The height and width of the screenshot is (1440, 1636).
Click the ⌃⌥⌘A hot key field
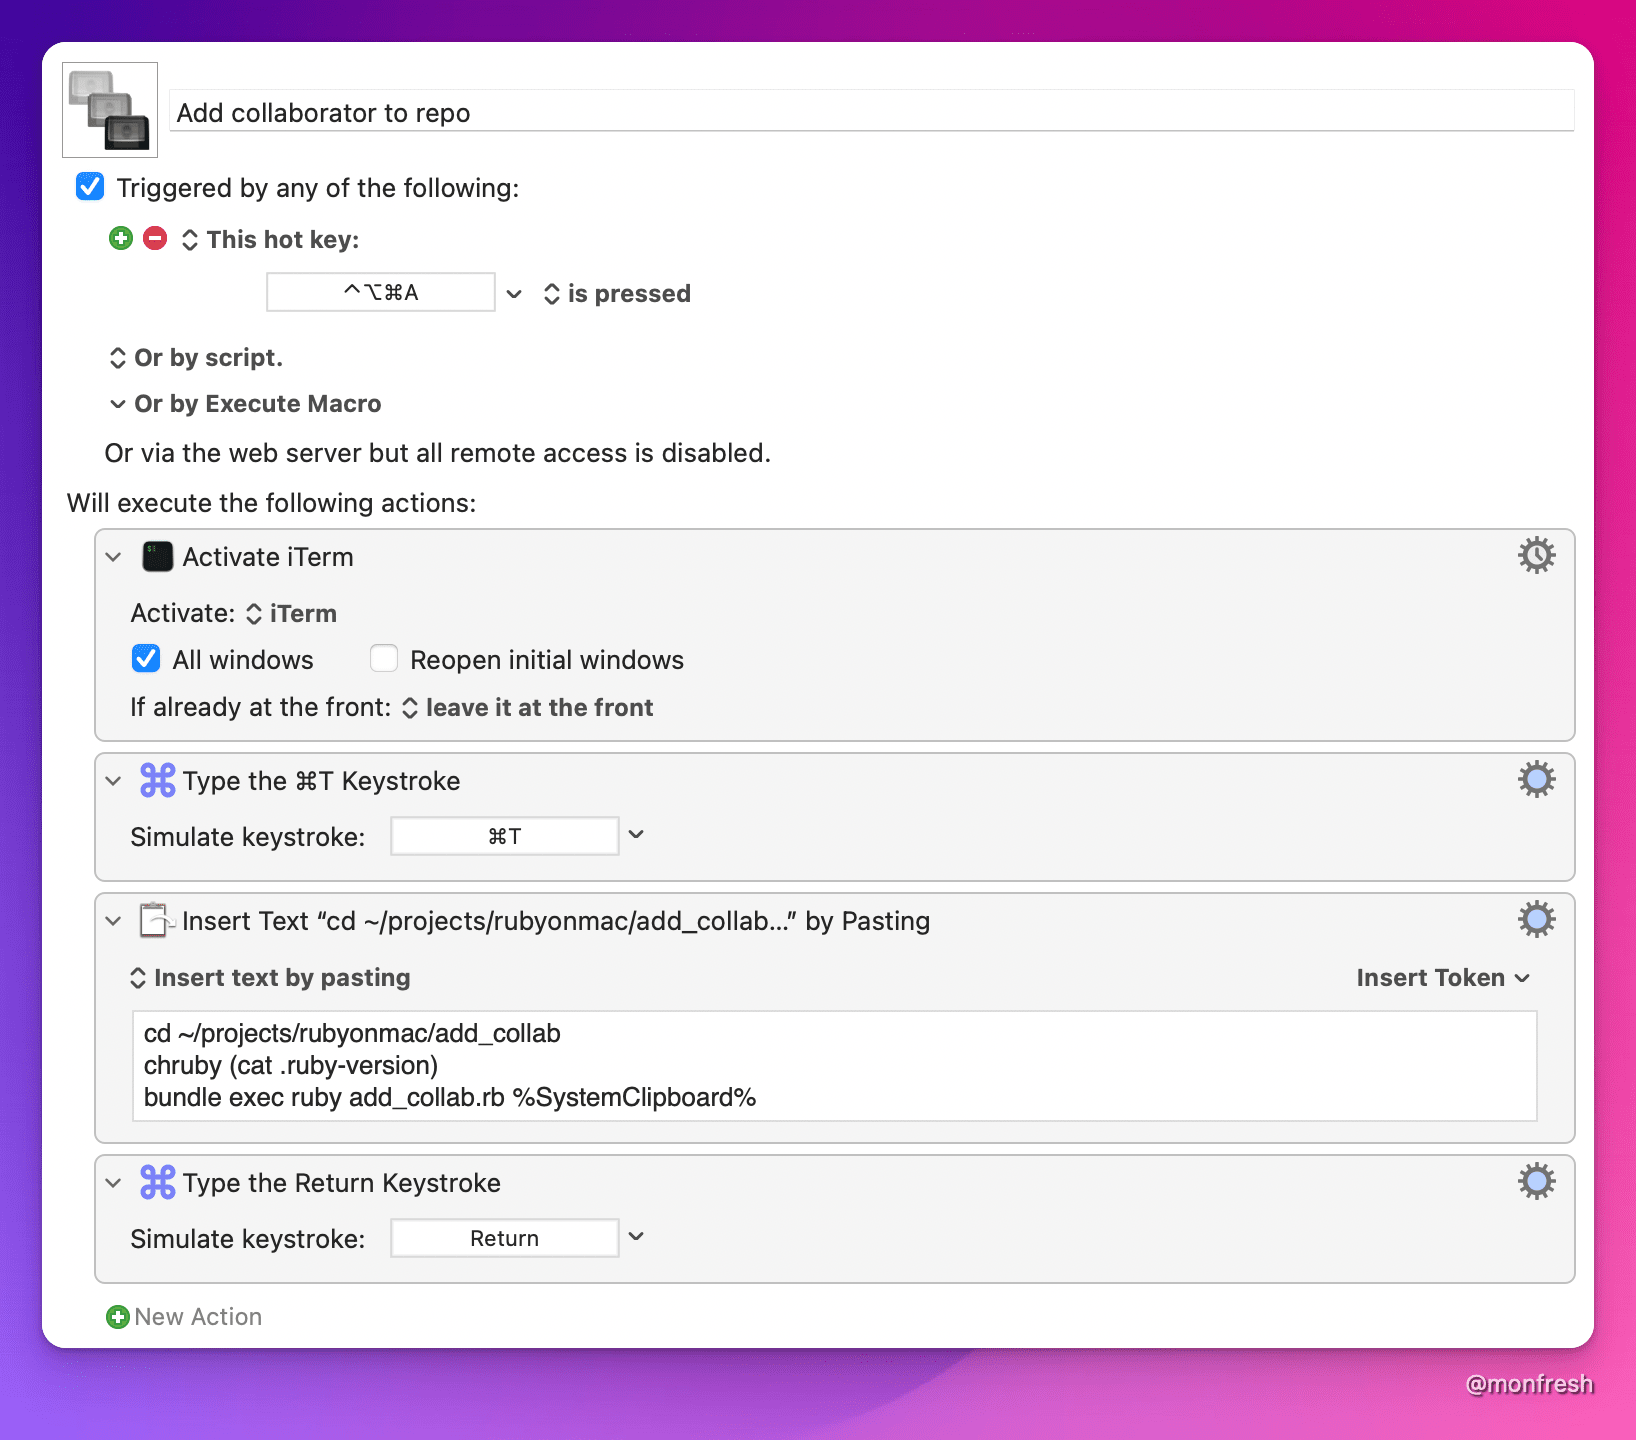click(x=381, y=293)
